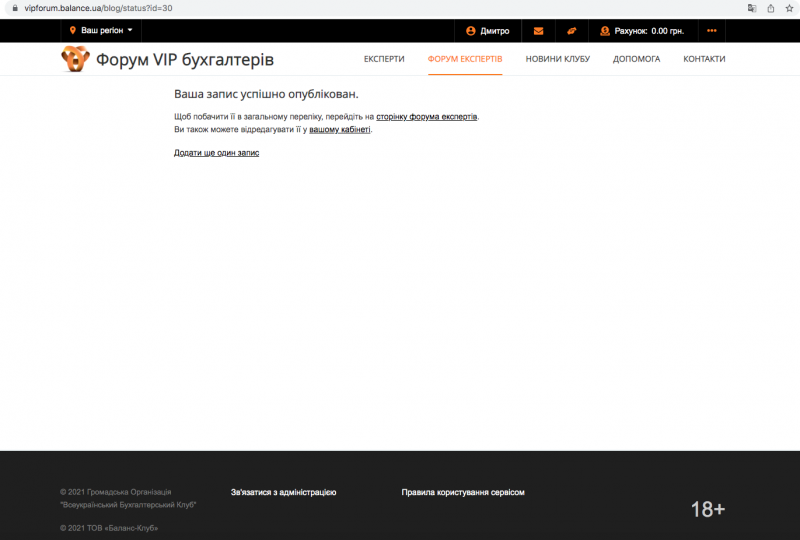Image resolution: width=800 pixels, height=540 pixels.
Task: Open the ДОПОМОГА menu item
Action: (x=636, y=59)
